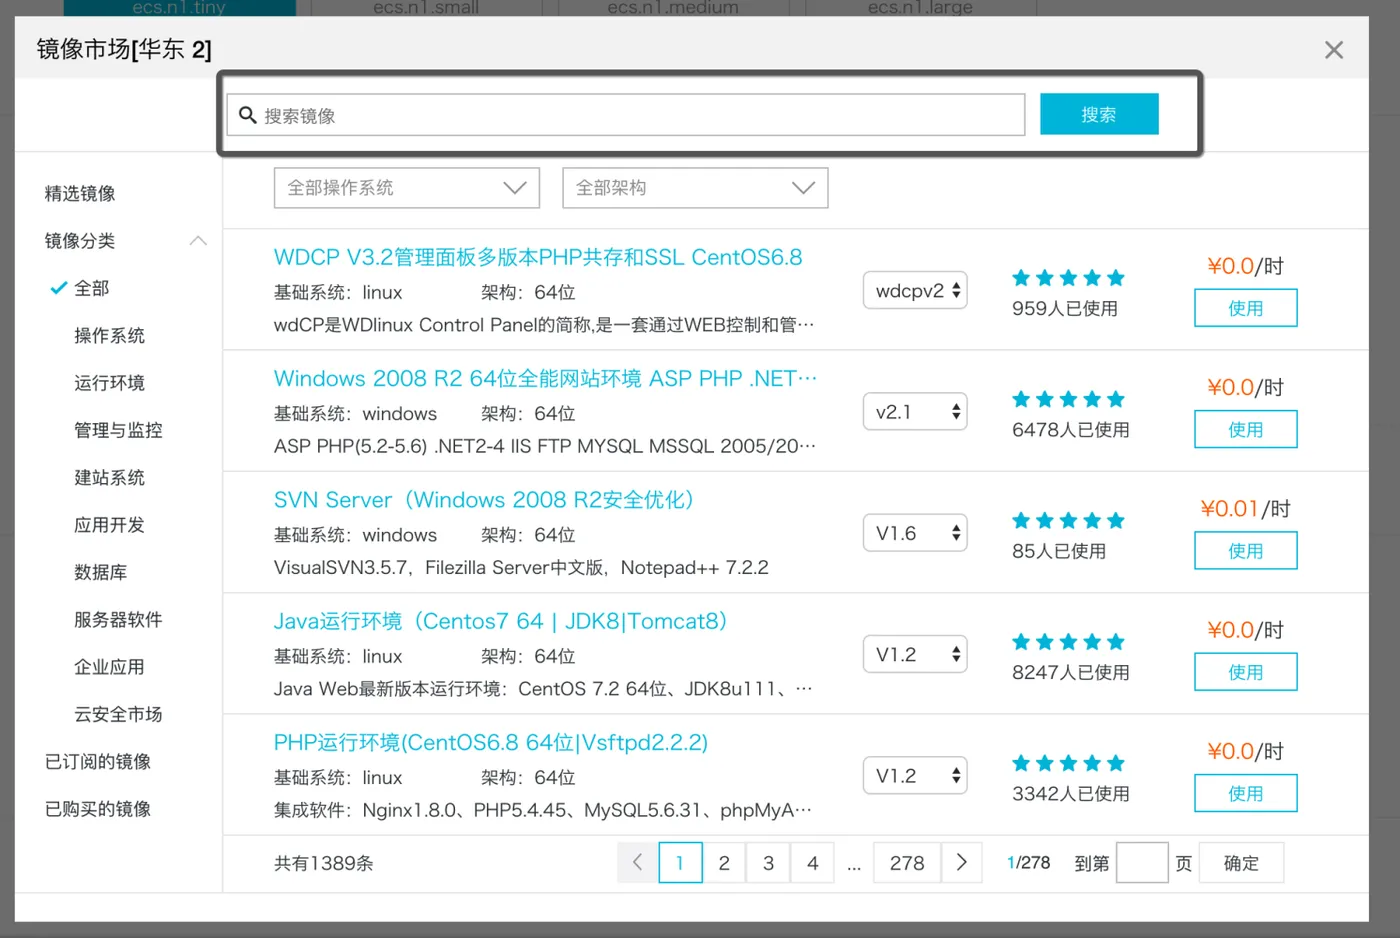Image resolution: width=1400 pixels, height=938 pixels.
Task: Click the magnifier icon in the search box
Action: point(248,115)
